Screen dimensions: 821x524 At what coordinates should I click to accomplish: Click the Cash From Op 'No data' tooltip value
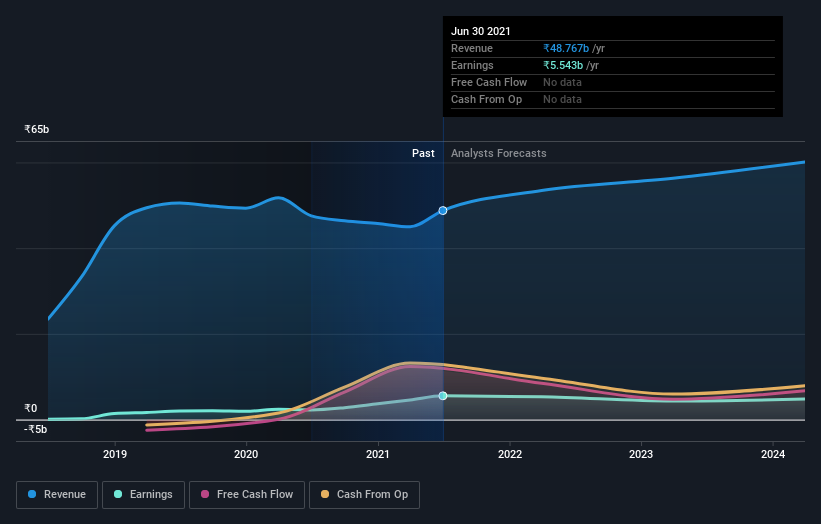(x=562, y=99)
